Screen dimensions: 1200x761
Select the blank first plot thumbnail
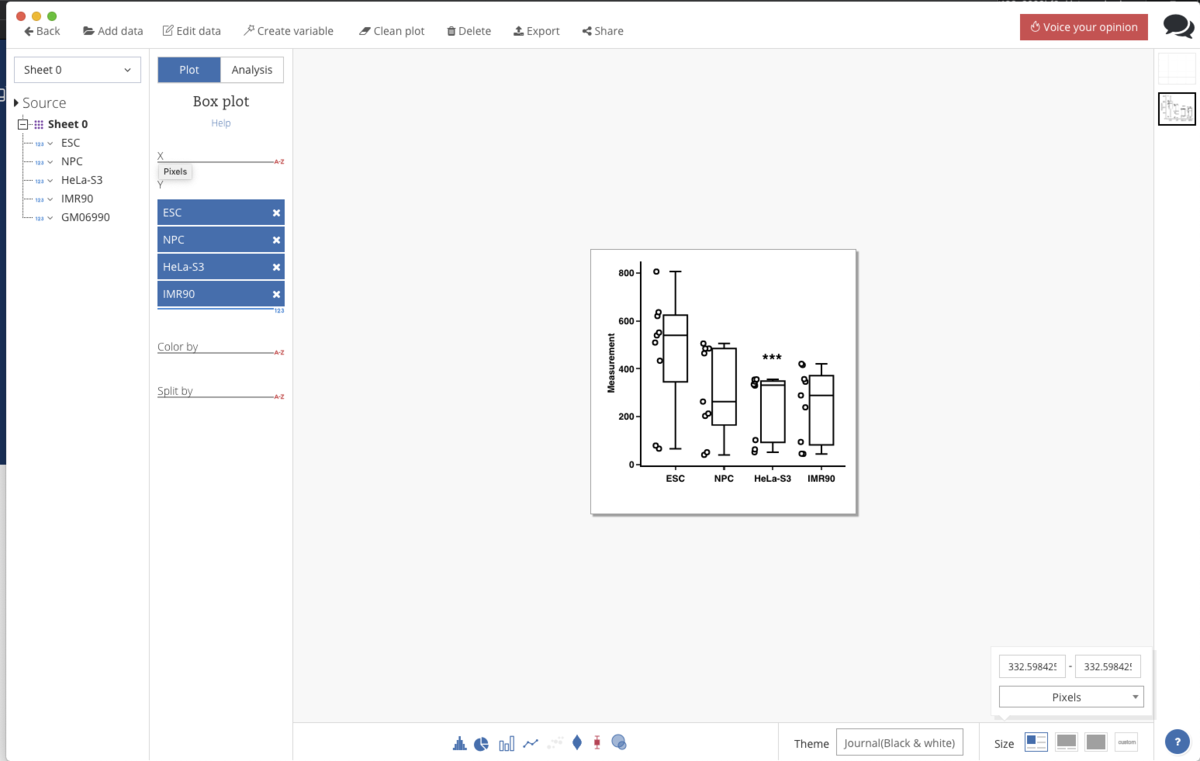click(1177, 68)
